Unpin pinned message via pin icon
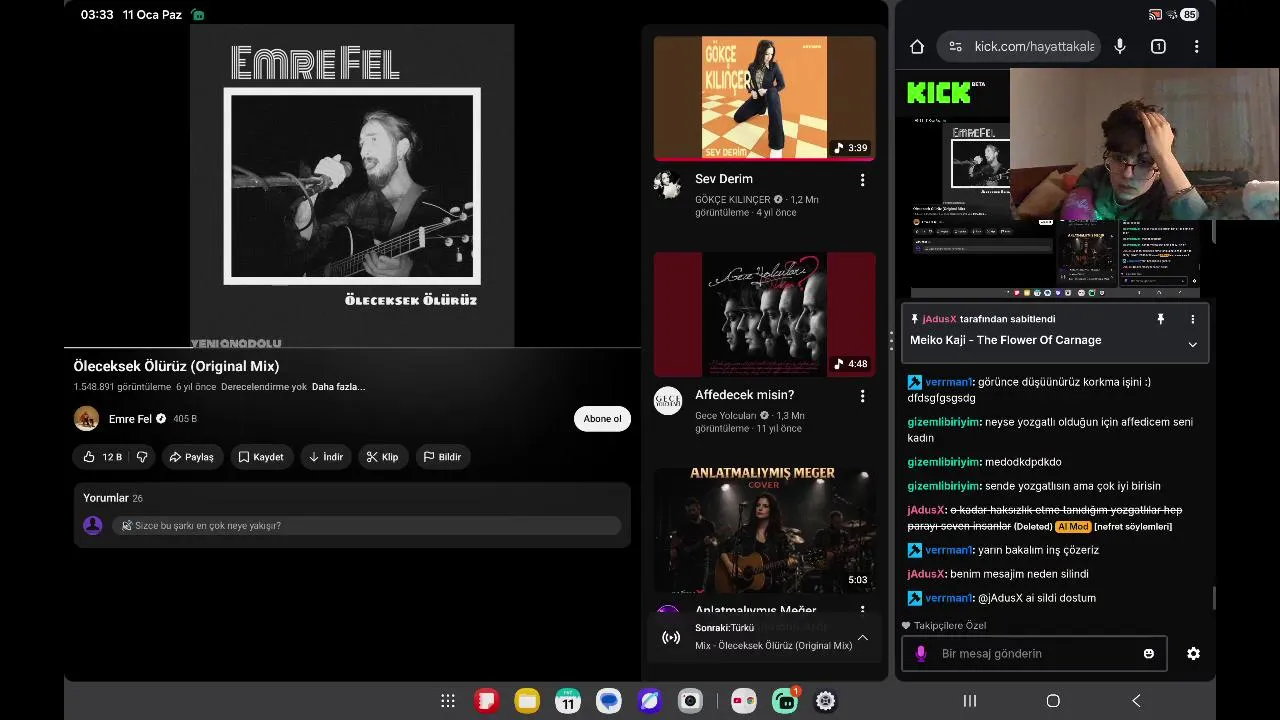The height and width of the screenshot is (720, 1280). tap(1161, 319)
